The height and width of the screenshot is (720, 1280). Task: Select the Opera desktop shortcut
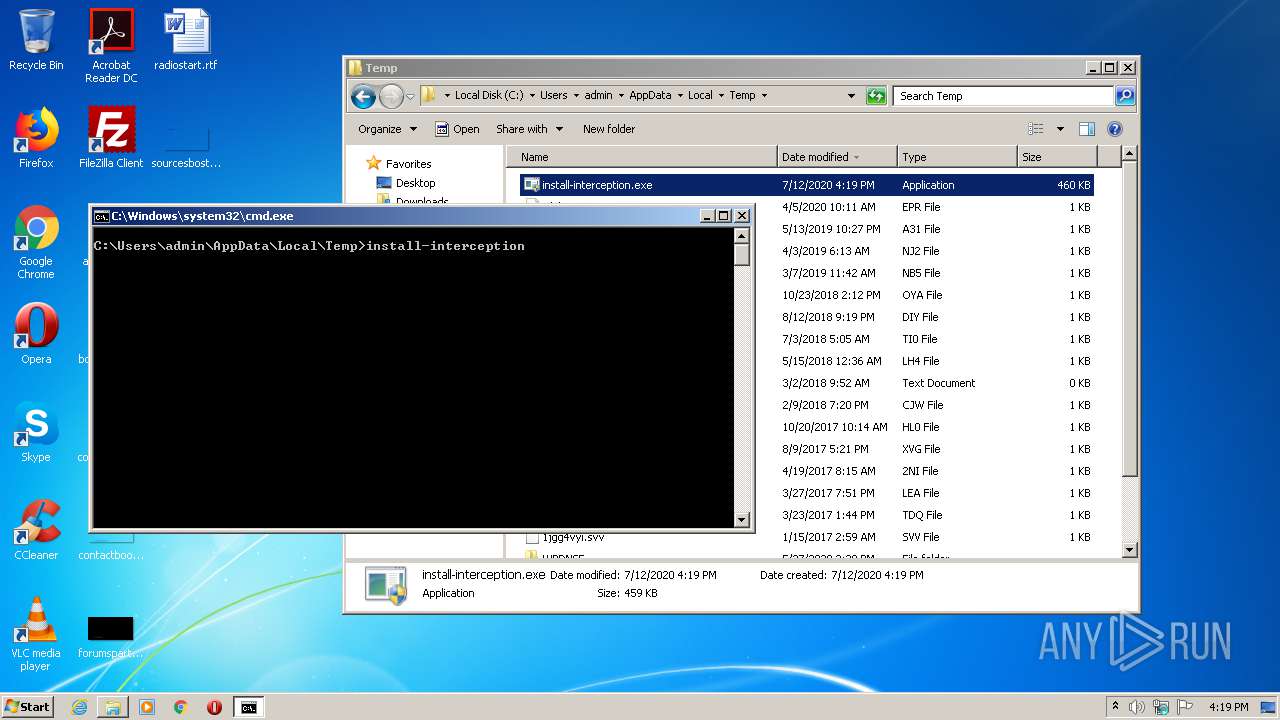click(36, 334)
